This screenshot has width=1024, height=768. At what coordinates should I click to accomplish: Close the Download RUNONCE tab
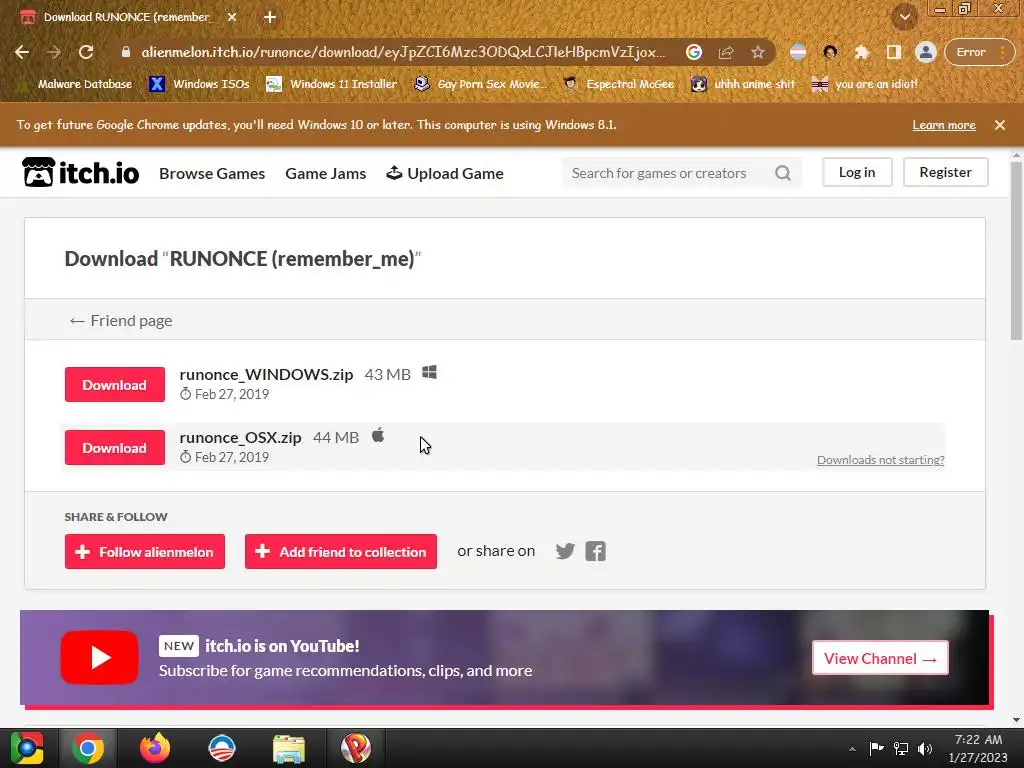click(x=232, y=17)
